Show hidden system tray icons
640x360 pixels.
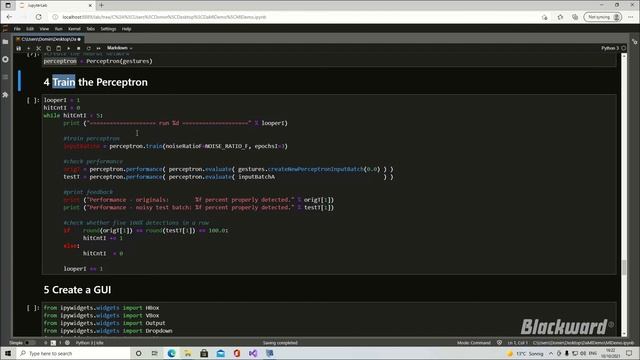click(x=551, y=353)
